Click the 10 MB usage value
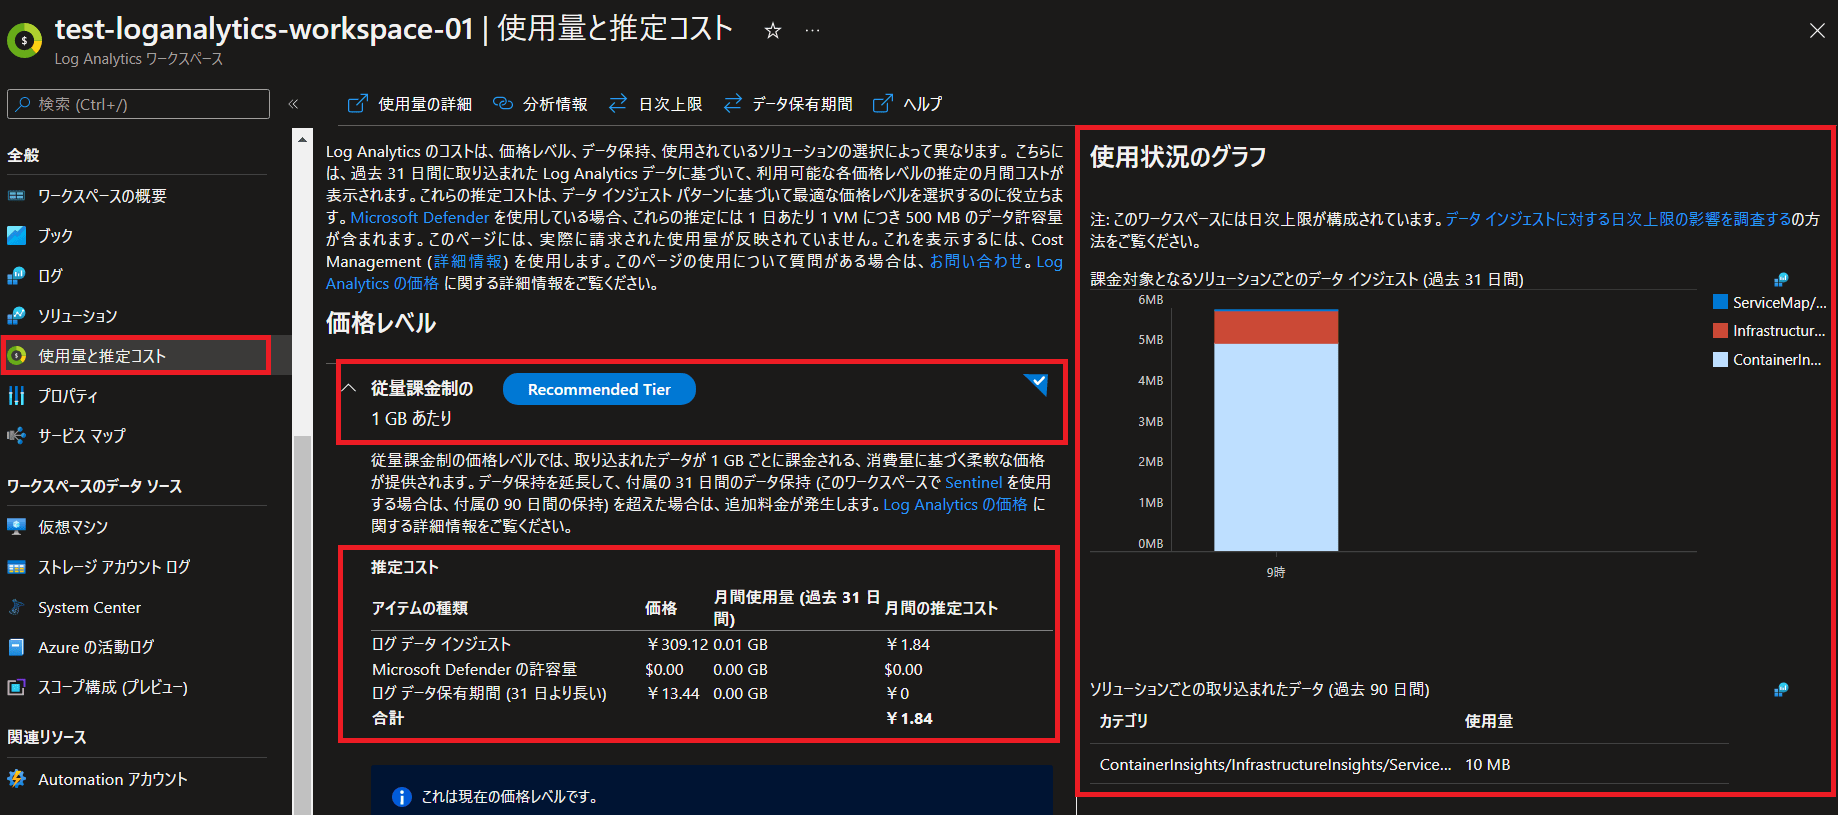Image resolution: width=1838 pixels, height=815 pixels. pyautogui.click(x=1488, y=764)
